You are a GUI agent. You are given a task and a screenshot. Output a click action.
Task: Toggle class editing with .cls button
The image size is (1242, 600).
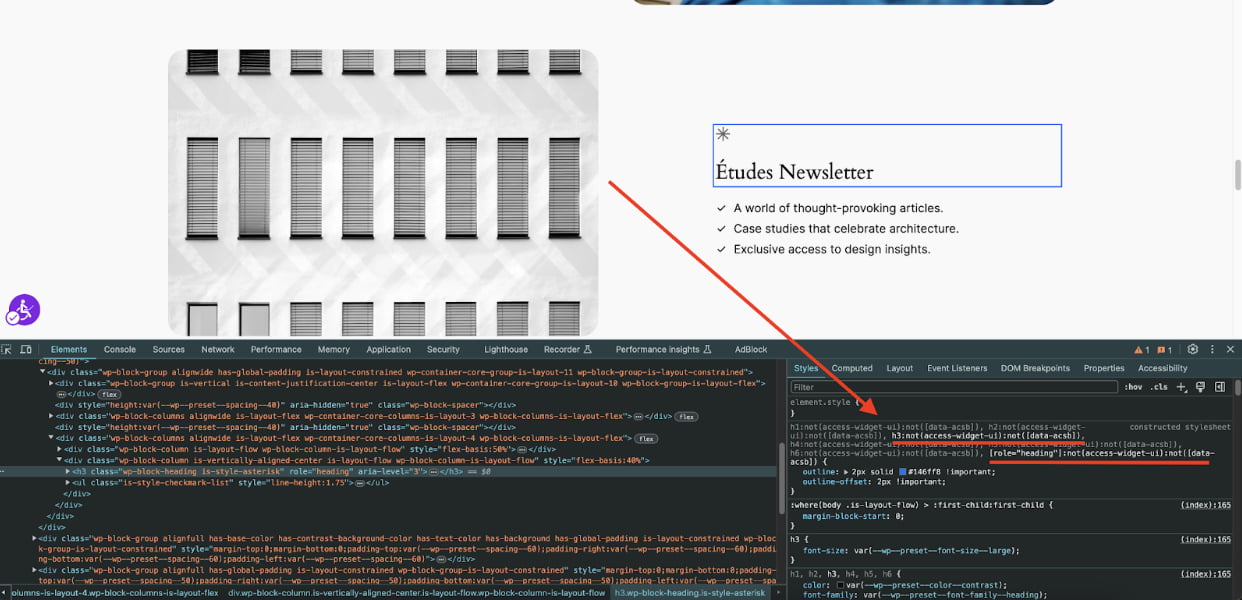[1157, 387]
